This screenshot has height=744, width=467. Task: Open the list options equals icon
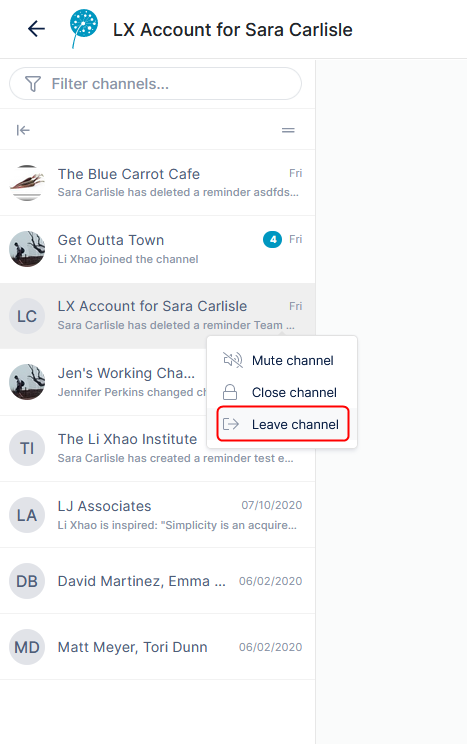tap(288, 130)
